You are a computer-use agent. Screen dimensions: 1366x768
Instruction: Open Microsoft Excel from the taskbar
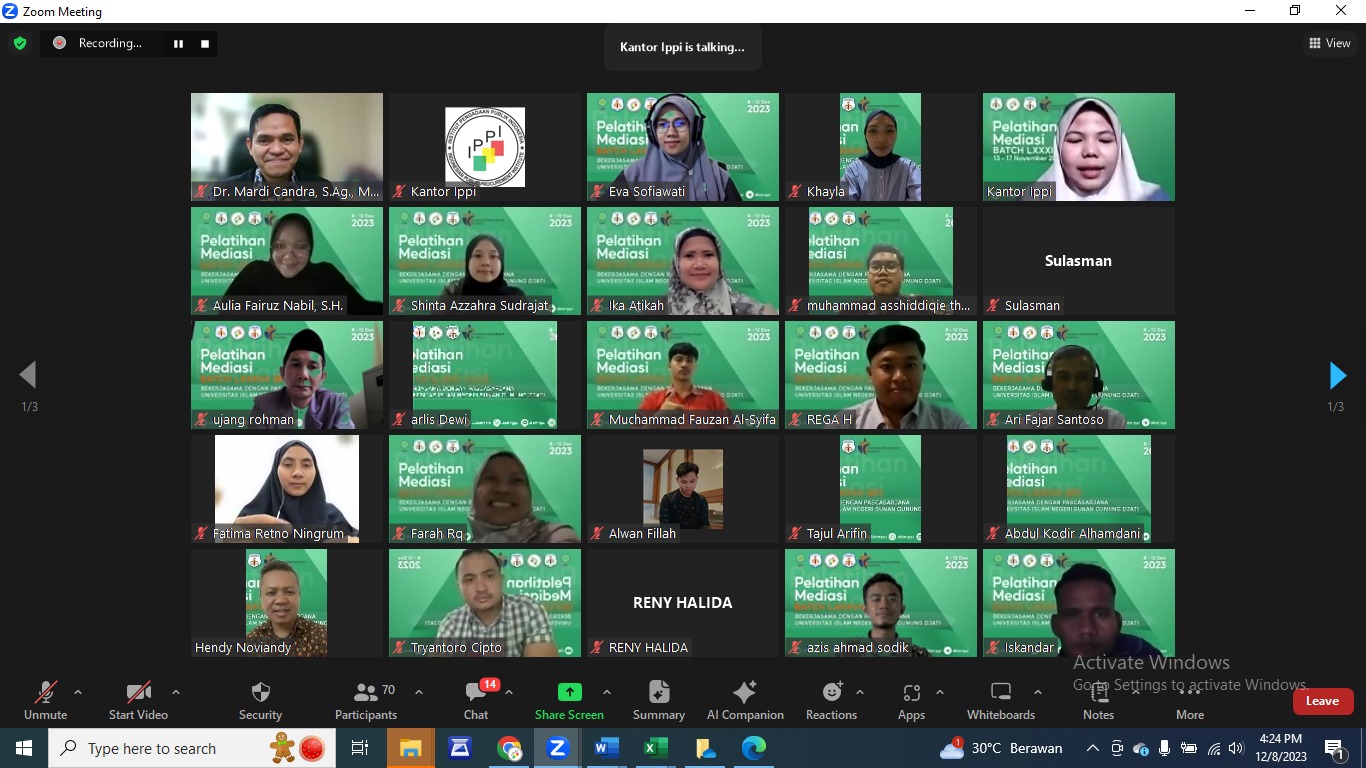click(656, 748)
